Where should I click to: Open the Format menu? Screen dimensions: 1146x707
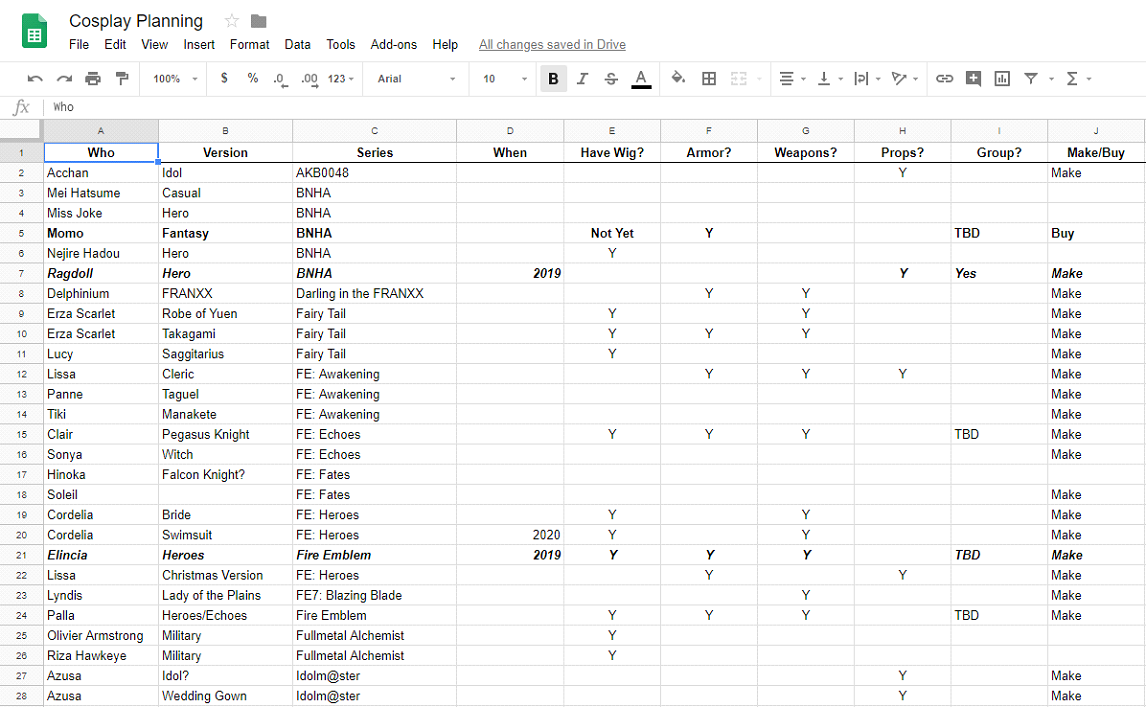[249, 44]
